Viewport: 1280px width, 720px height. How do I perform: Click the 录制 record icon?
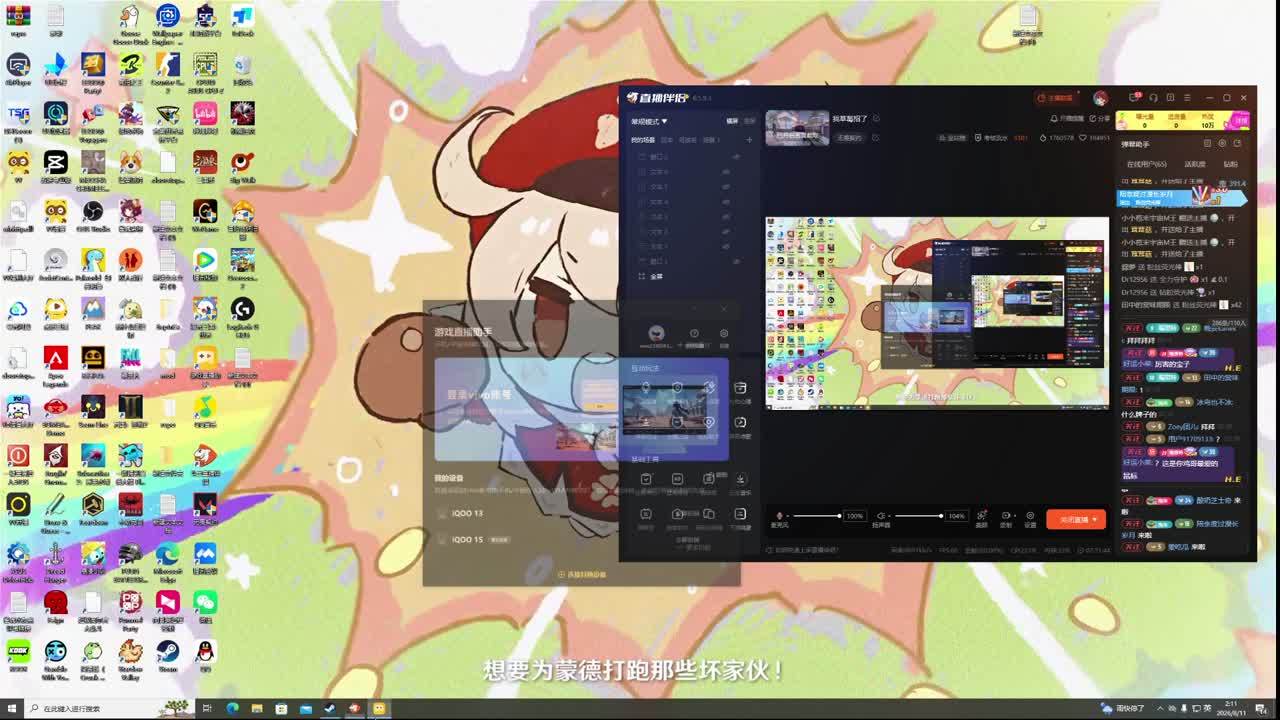1006,518
